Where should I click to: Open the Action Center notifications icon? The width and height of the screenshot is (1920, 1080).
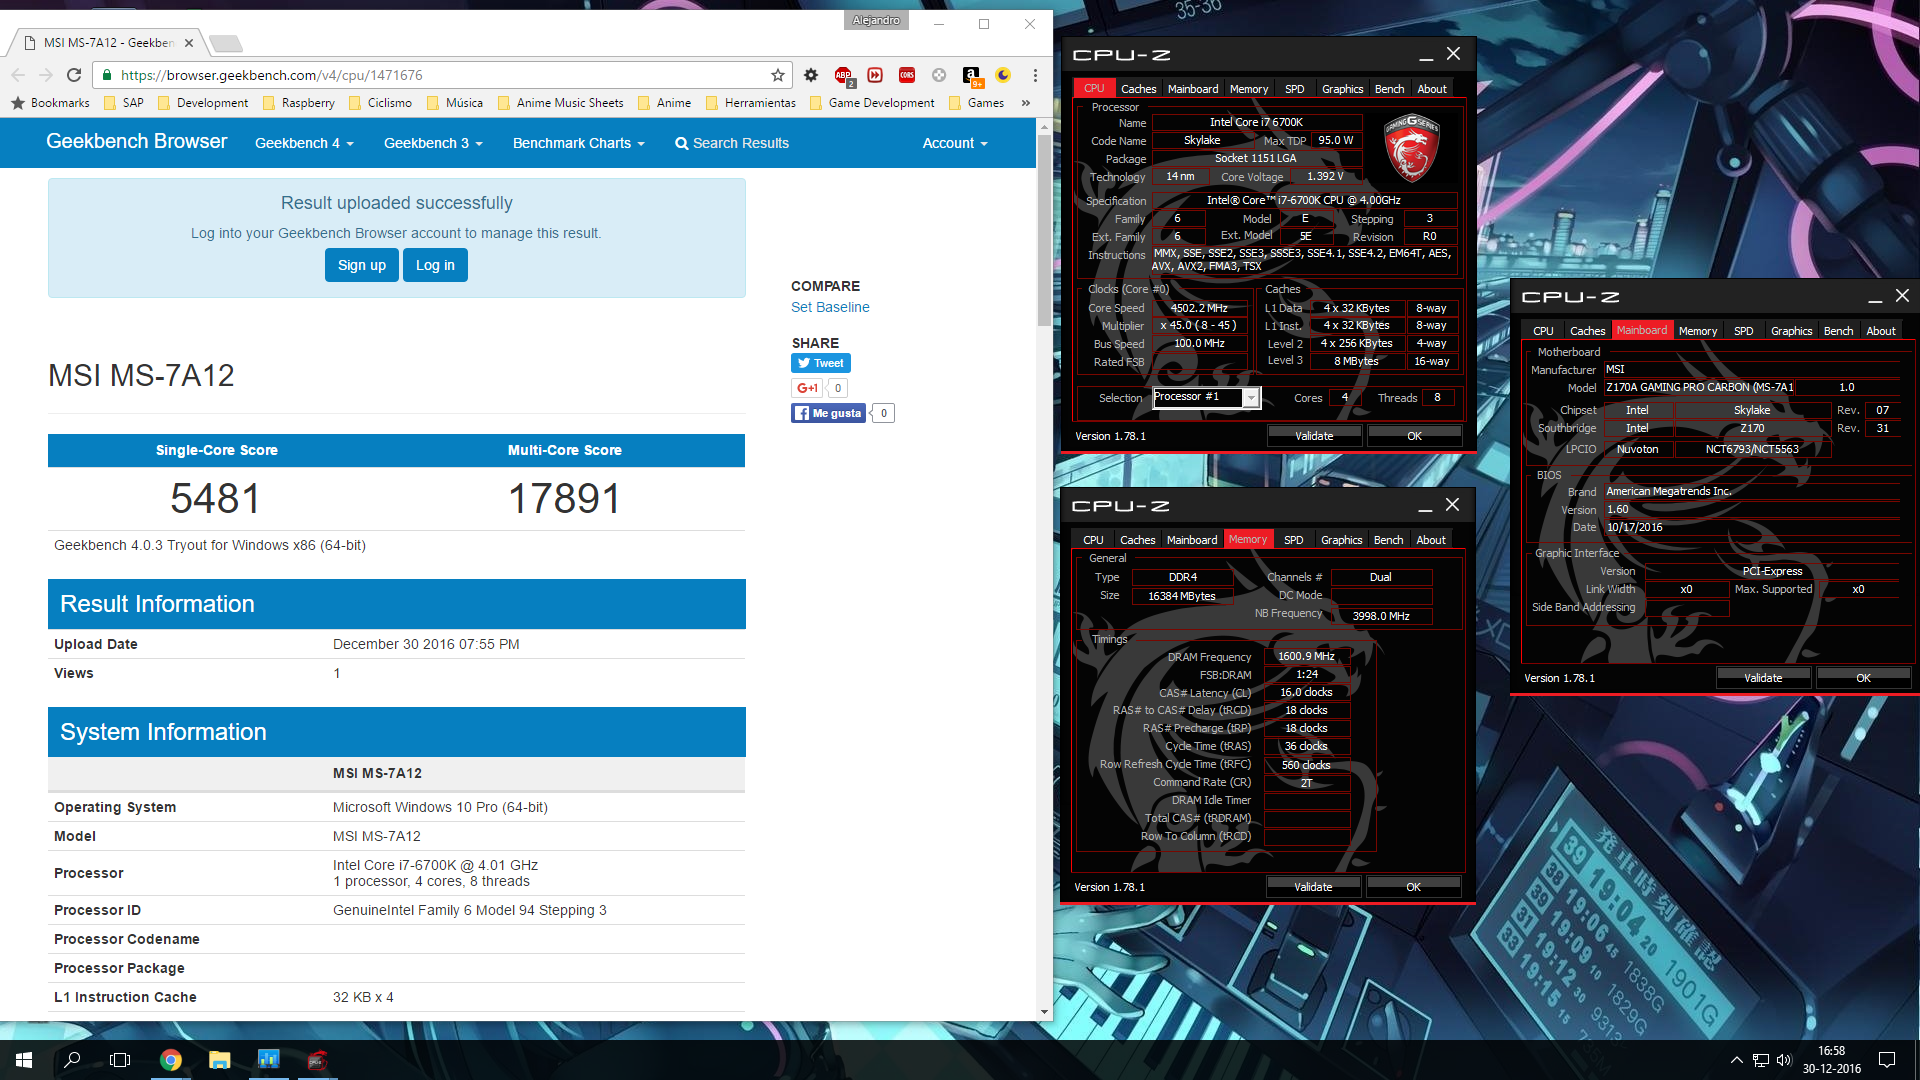[x=1887, y=1060]
